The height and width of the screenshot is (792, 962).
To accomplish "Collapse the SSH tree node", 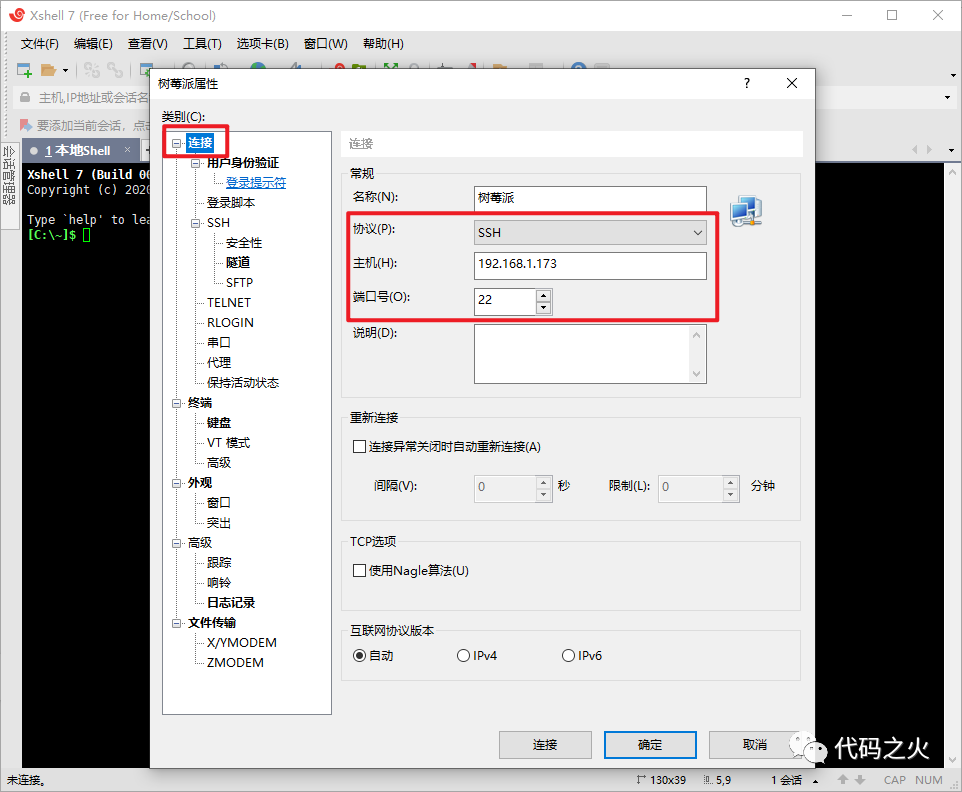I will 196,223.
